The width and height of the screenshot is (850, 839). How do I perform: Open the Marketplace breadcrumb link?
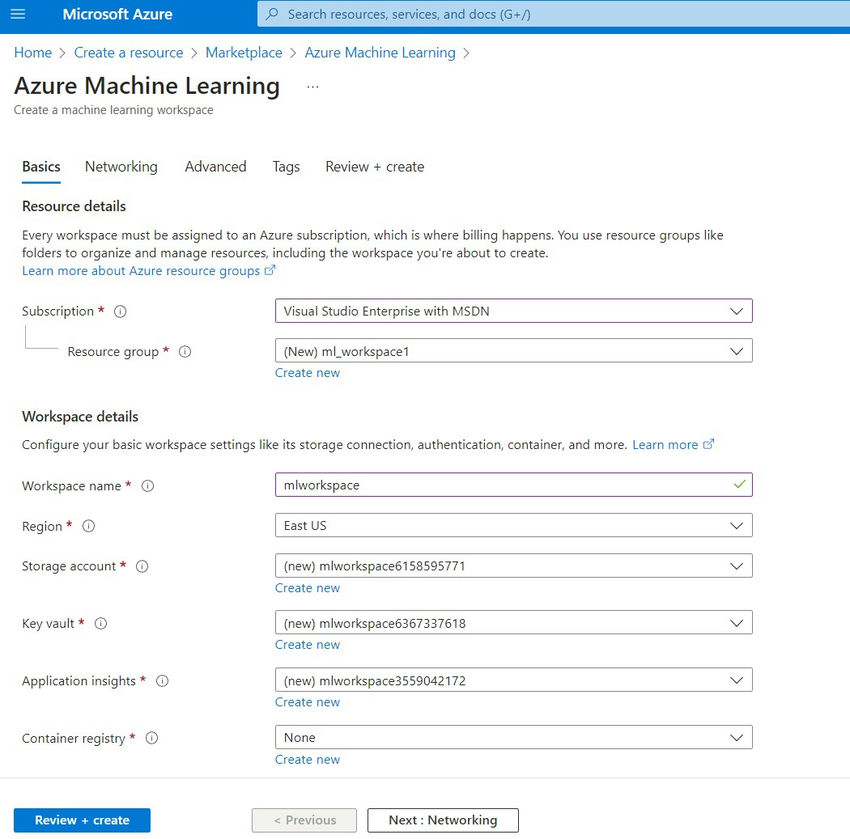click(x=244, y=52)
